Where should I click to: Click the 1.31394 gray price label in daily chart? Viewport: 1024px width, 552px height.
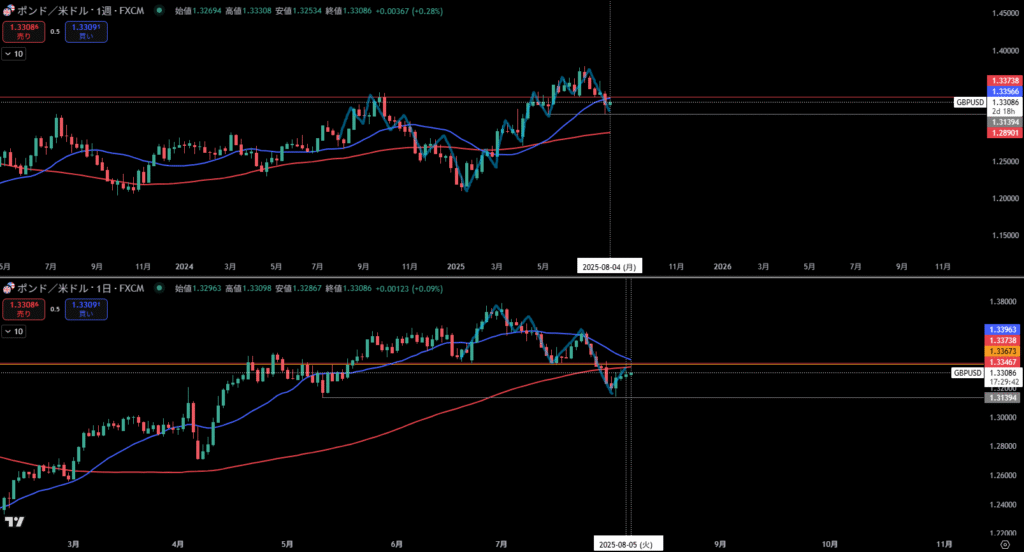click(x=1002, y=397)
